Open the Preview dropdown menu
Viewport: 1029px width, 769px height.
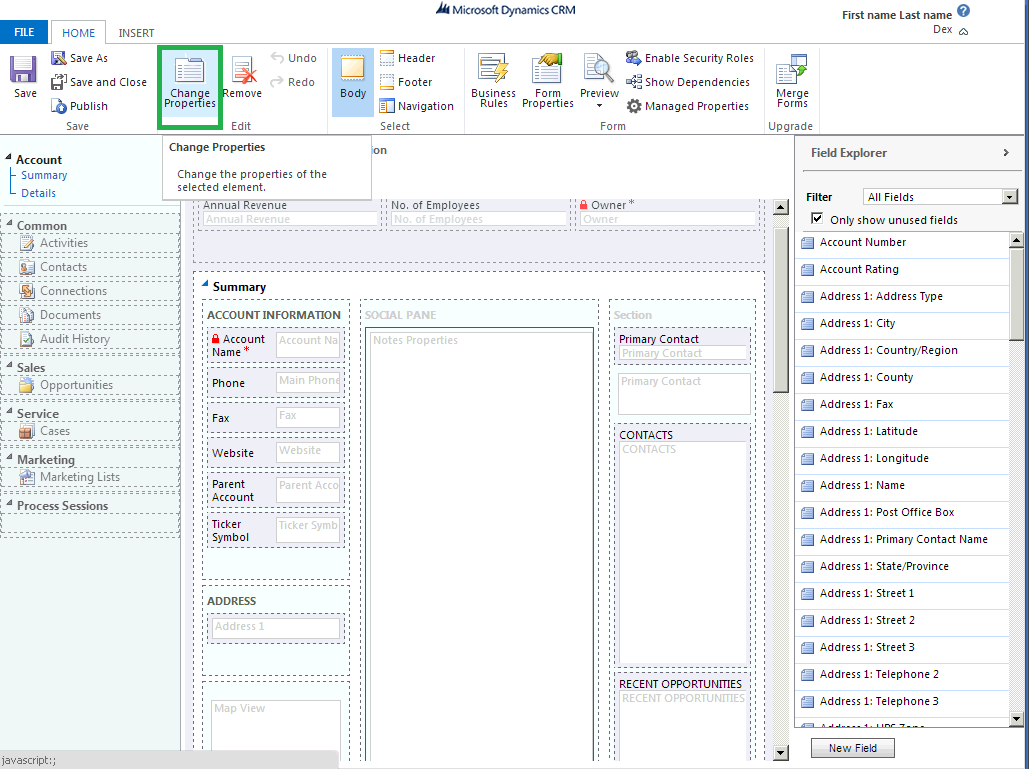(599, 105)
